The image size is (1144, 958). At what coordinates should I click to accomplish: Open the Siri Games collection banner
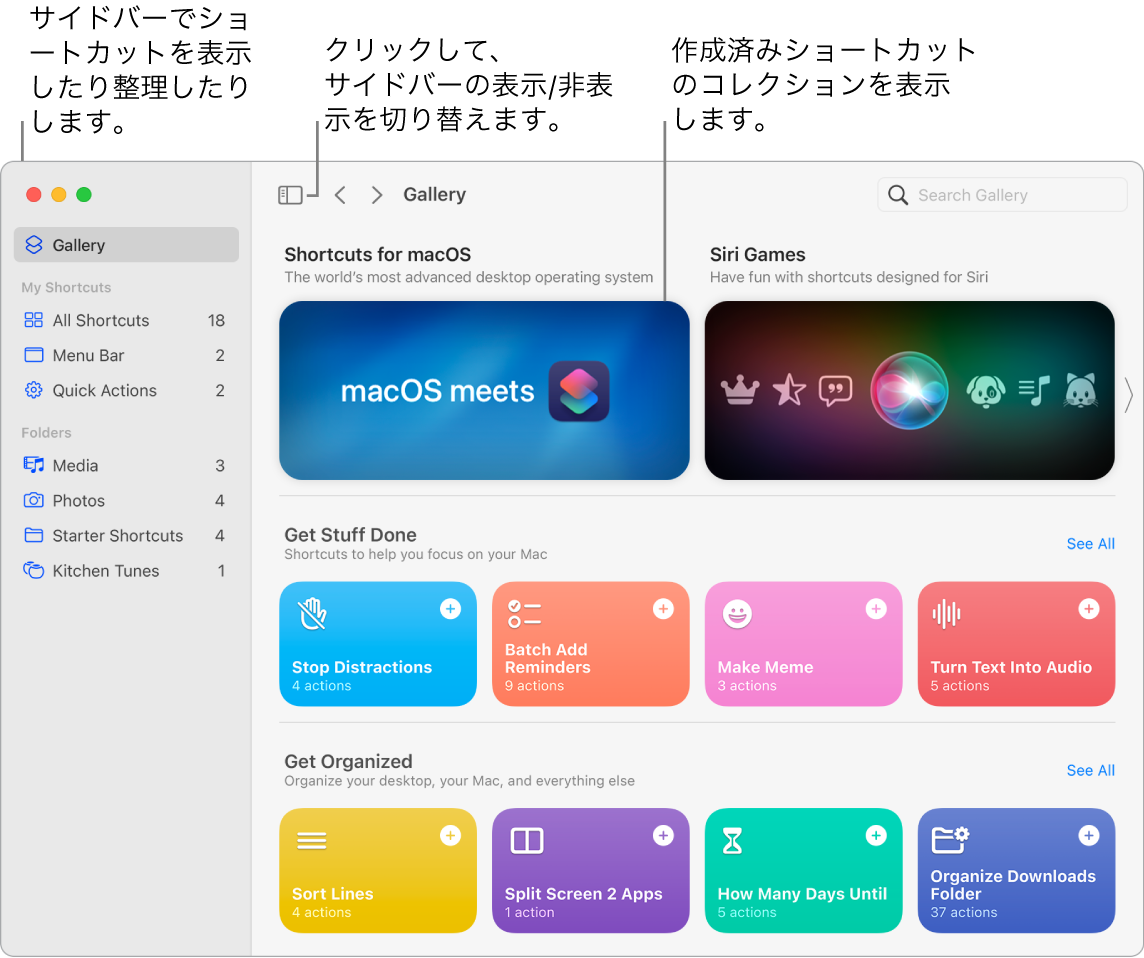(x=909, y=390)
